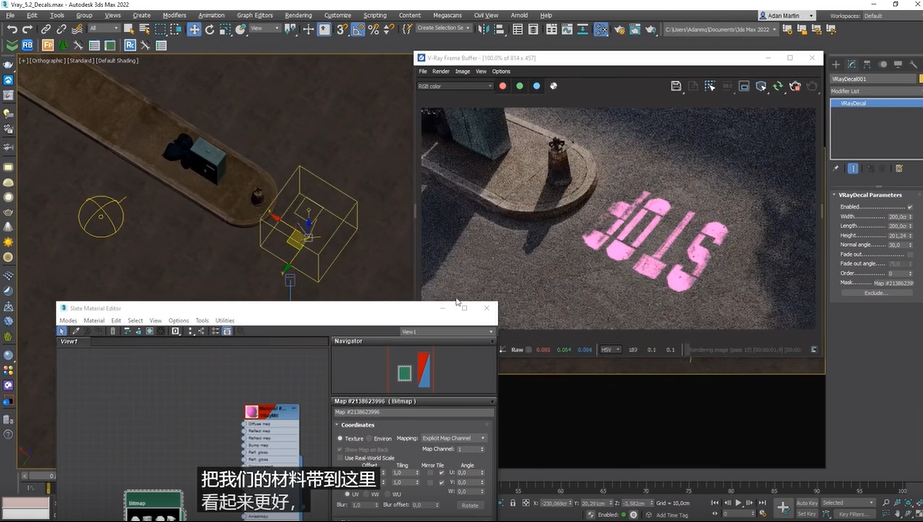Open the Create tab (plus icon) in command panel
Image resolution: width=923 pixels, height=522 pixels.
click(x=836, y=64)
